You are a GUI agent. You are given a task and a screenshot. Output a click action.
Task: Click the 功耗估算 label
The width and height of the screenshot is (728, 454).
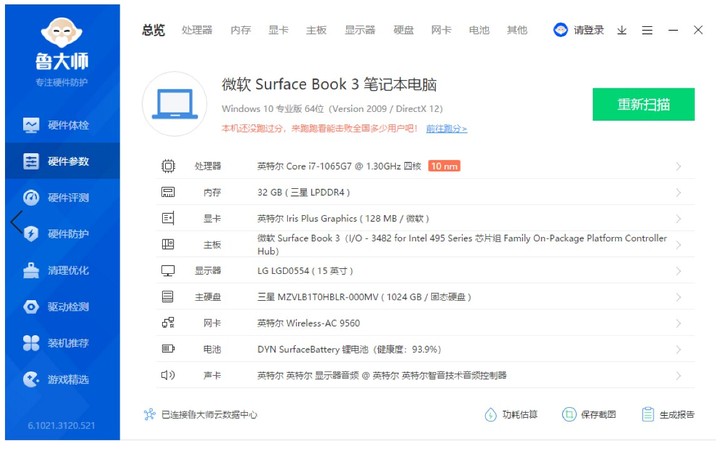[520, 415]
